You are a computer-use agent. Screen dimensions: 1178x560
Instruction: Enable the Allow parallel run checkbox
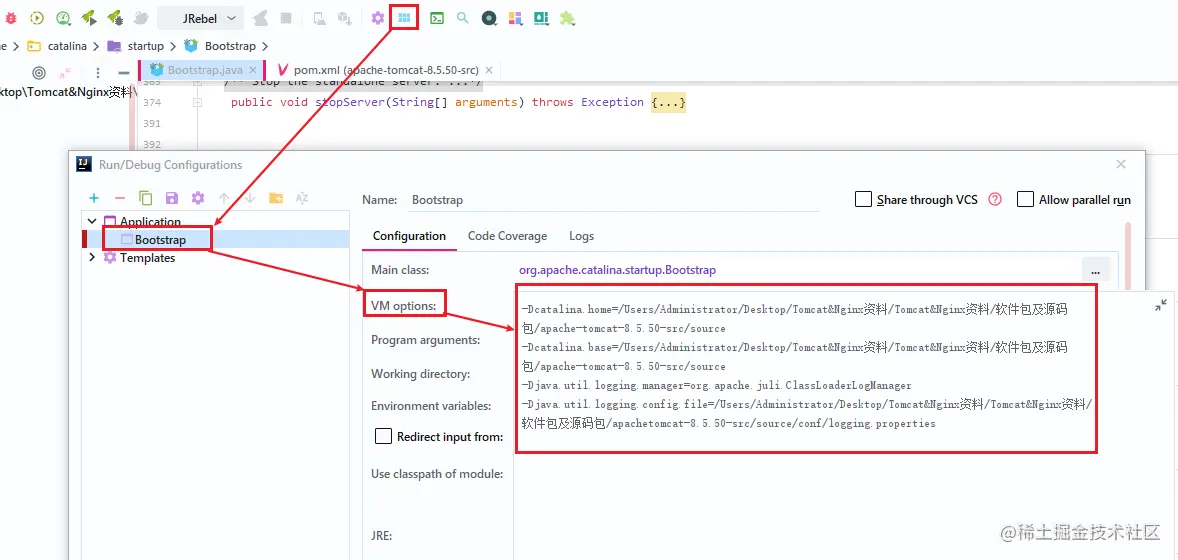pos(1025,199)
